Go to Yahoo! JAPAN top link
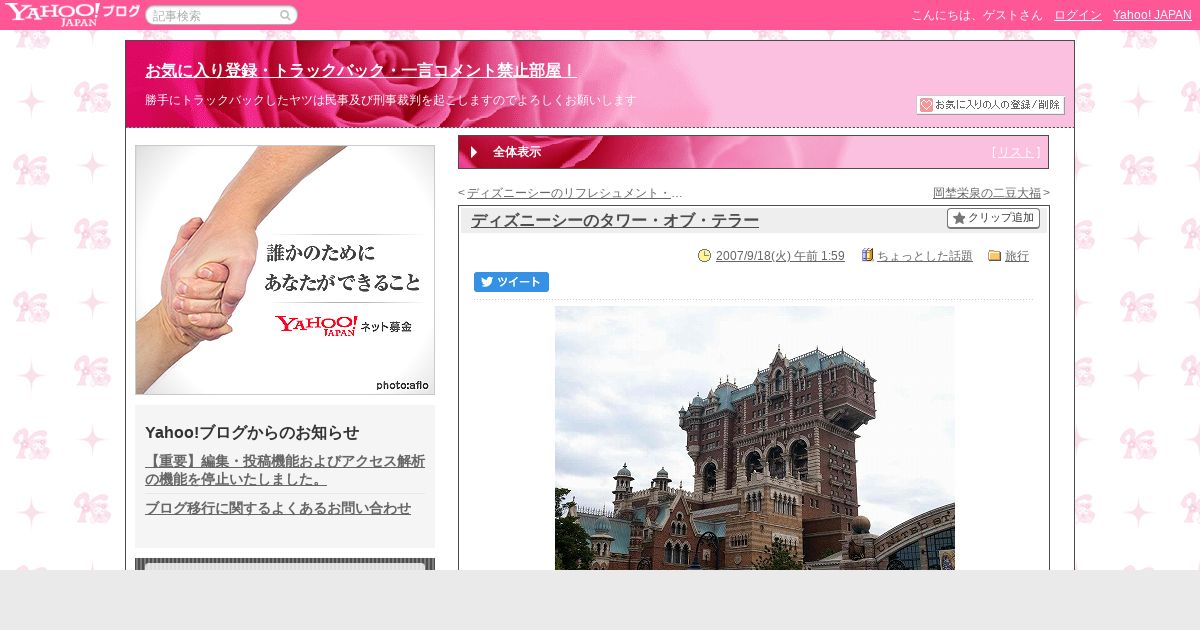 coord(1152,15)
